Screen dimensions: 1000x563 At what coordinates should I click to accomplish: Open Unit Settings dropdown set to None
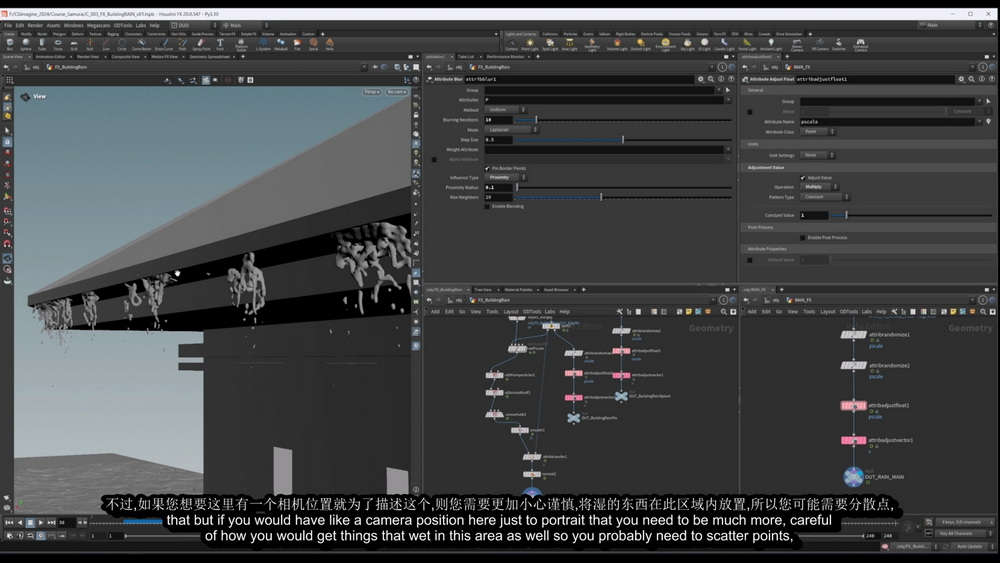(x=818, y=155)
